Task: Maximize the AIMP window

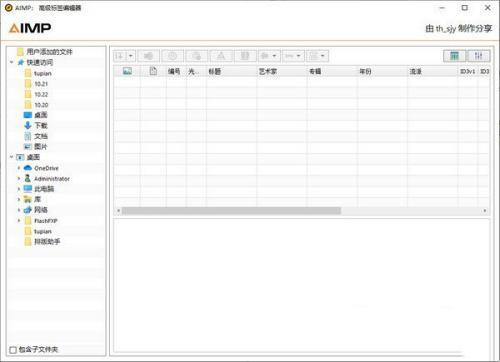Action: coord(465,8)
